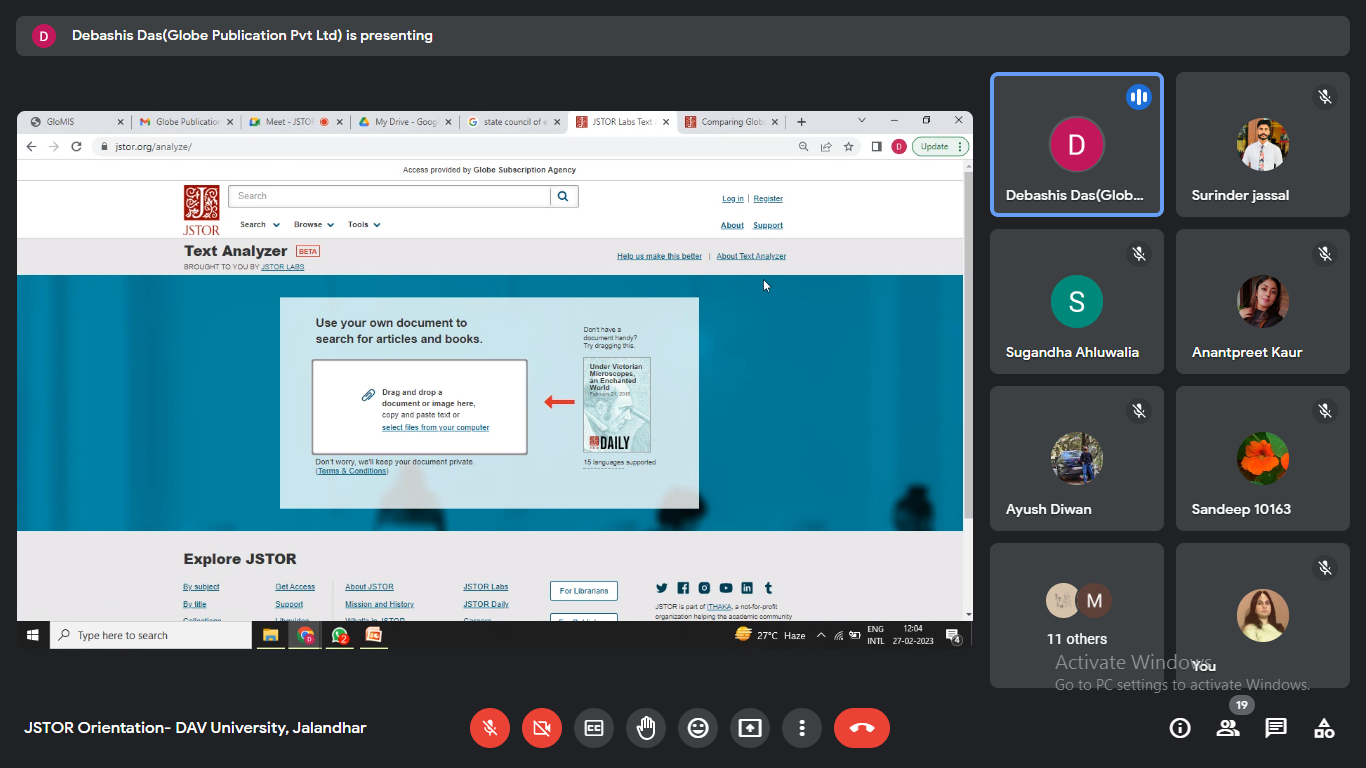Leave the call with red hang-up button
1366x768 pixels.
point(861,729)
